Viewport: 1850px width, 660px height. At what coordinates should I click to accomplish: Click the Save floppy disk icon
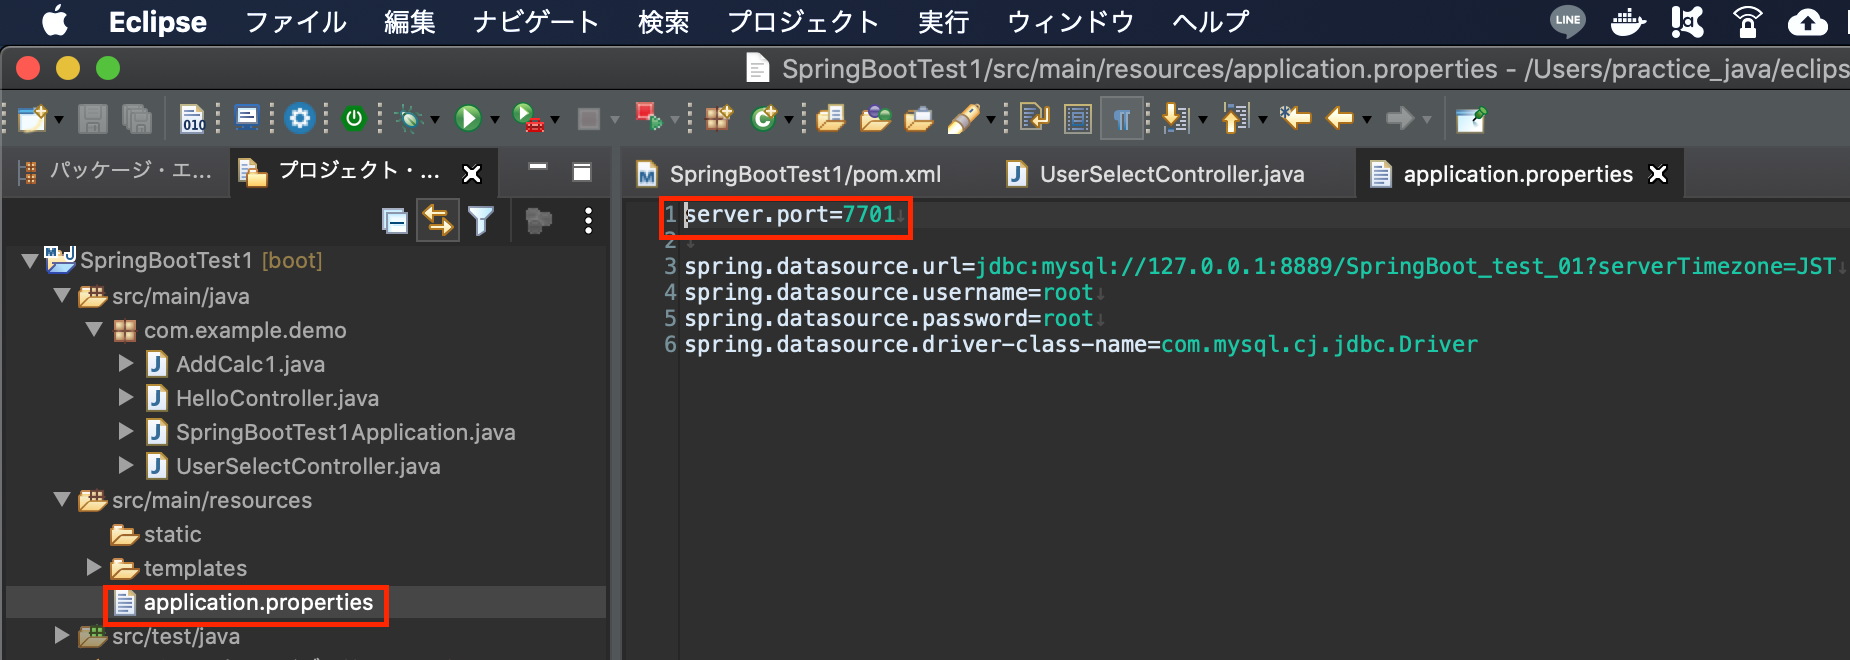pos(93,119)
